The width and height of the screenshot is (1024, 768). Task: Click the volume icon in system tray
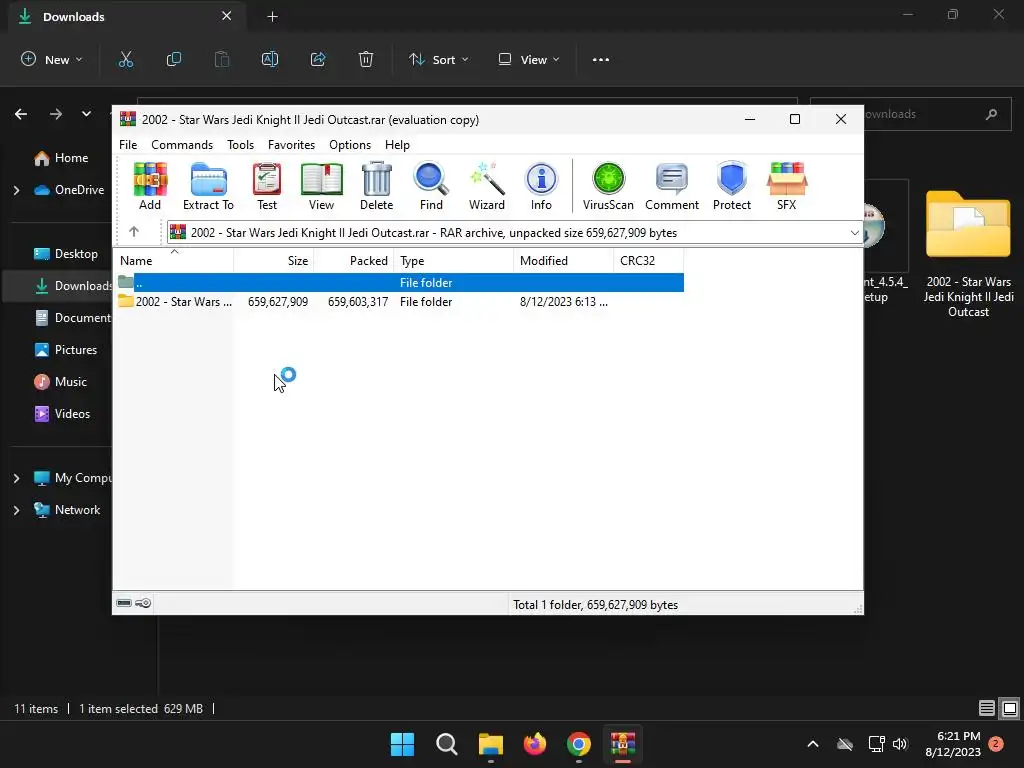click(x=900, y=744)
